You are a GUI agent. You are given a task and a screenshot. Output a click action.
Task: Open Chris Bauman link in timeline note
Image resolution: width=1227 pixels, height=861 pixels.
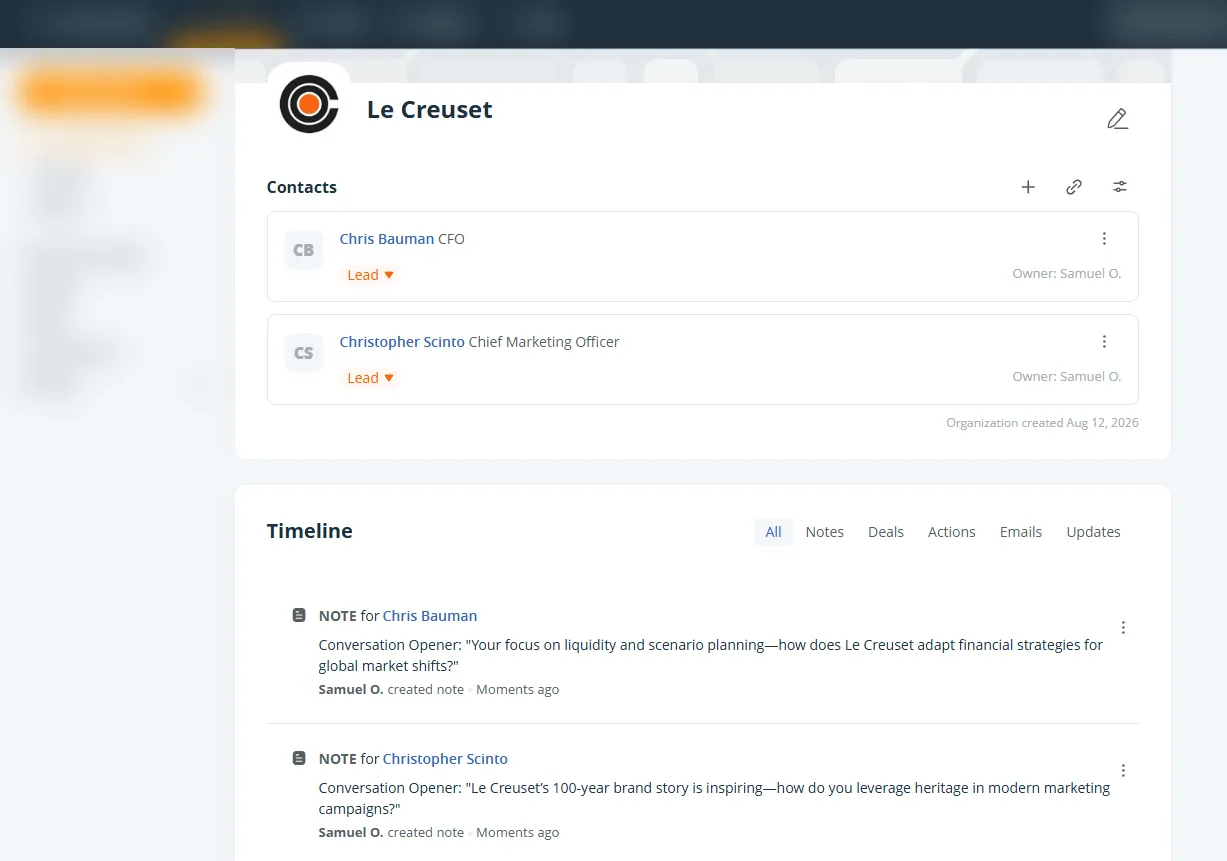(430, 616)
